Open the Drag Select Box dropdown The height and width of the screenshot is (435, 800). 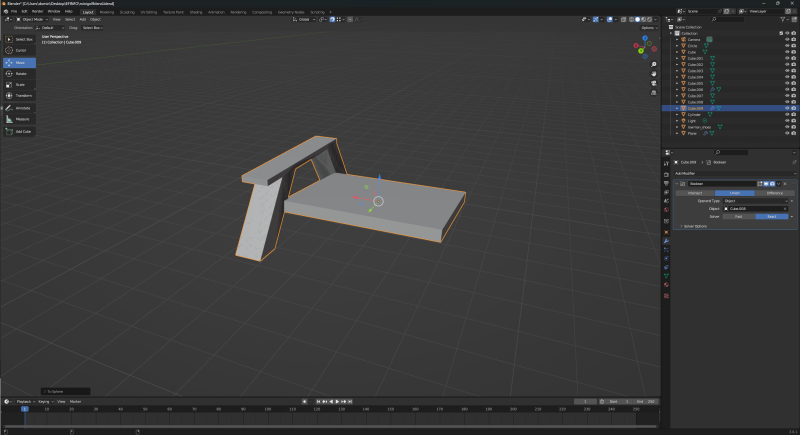92,28
